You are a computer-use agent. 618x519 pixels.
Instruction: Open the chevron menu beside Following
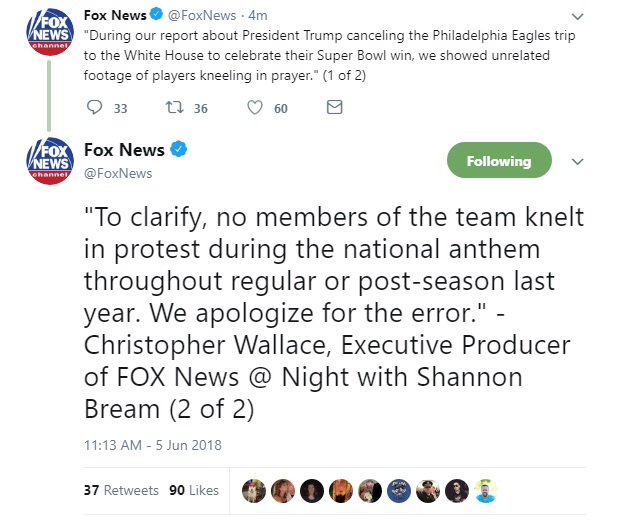tap(576, 161)
